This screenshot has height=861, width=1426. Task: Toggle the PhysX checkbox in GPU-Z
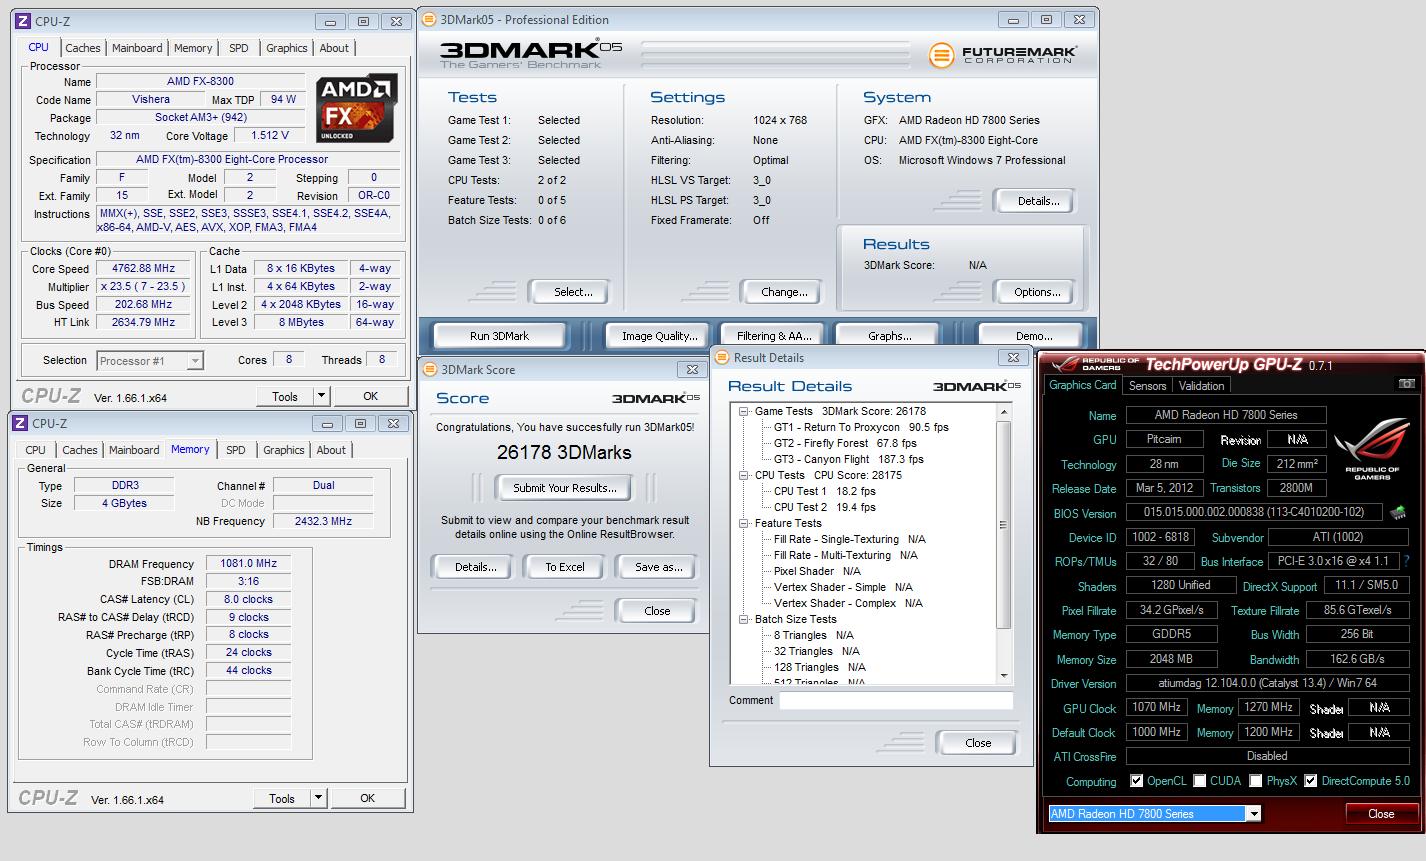pyautogui.click(x=1256, y=781)
